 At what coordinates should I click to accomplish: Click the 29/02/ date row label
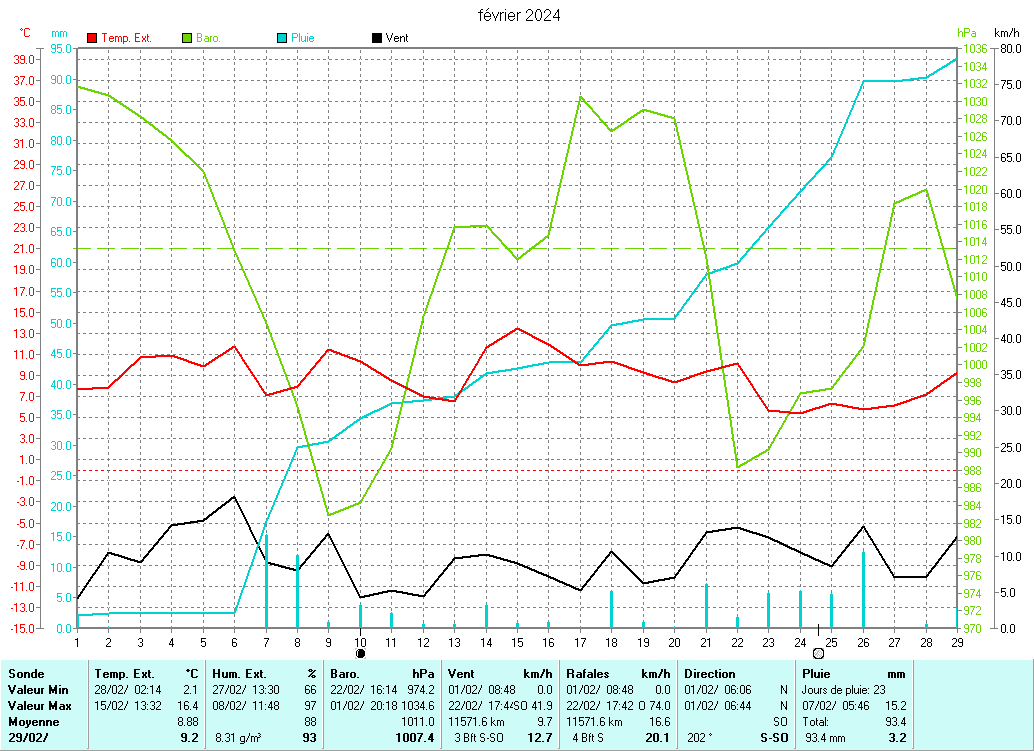[x=28, y=738]
